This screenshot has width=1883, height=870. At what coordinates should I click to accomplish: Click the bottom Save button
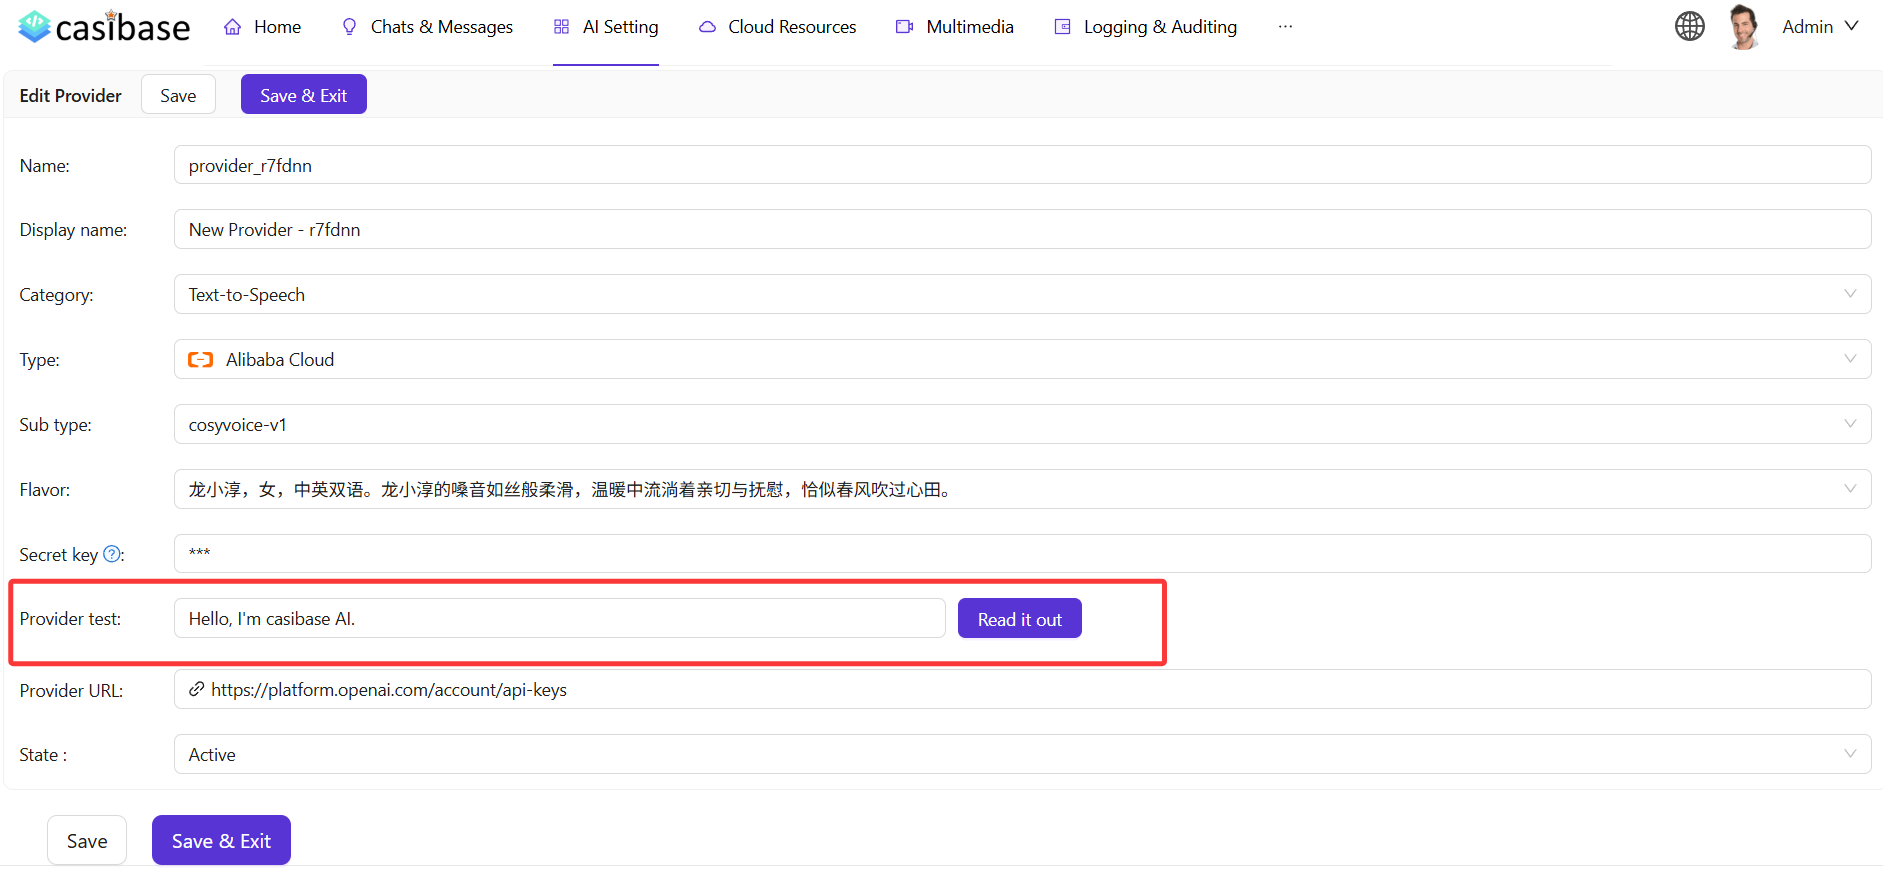click(87, 841)
